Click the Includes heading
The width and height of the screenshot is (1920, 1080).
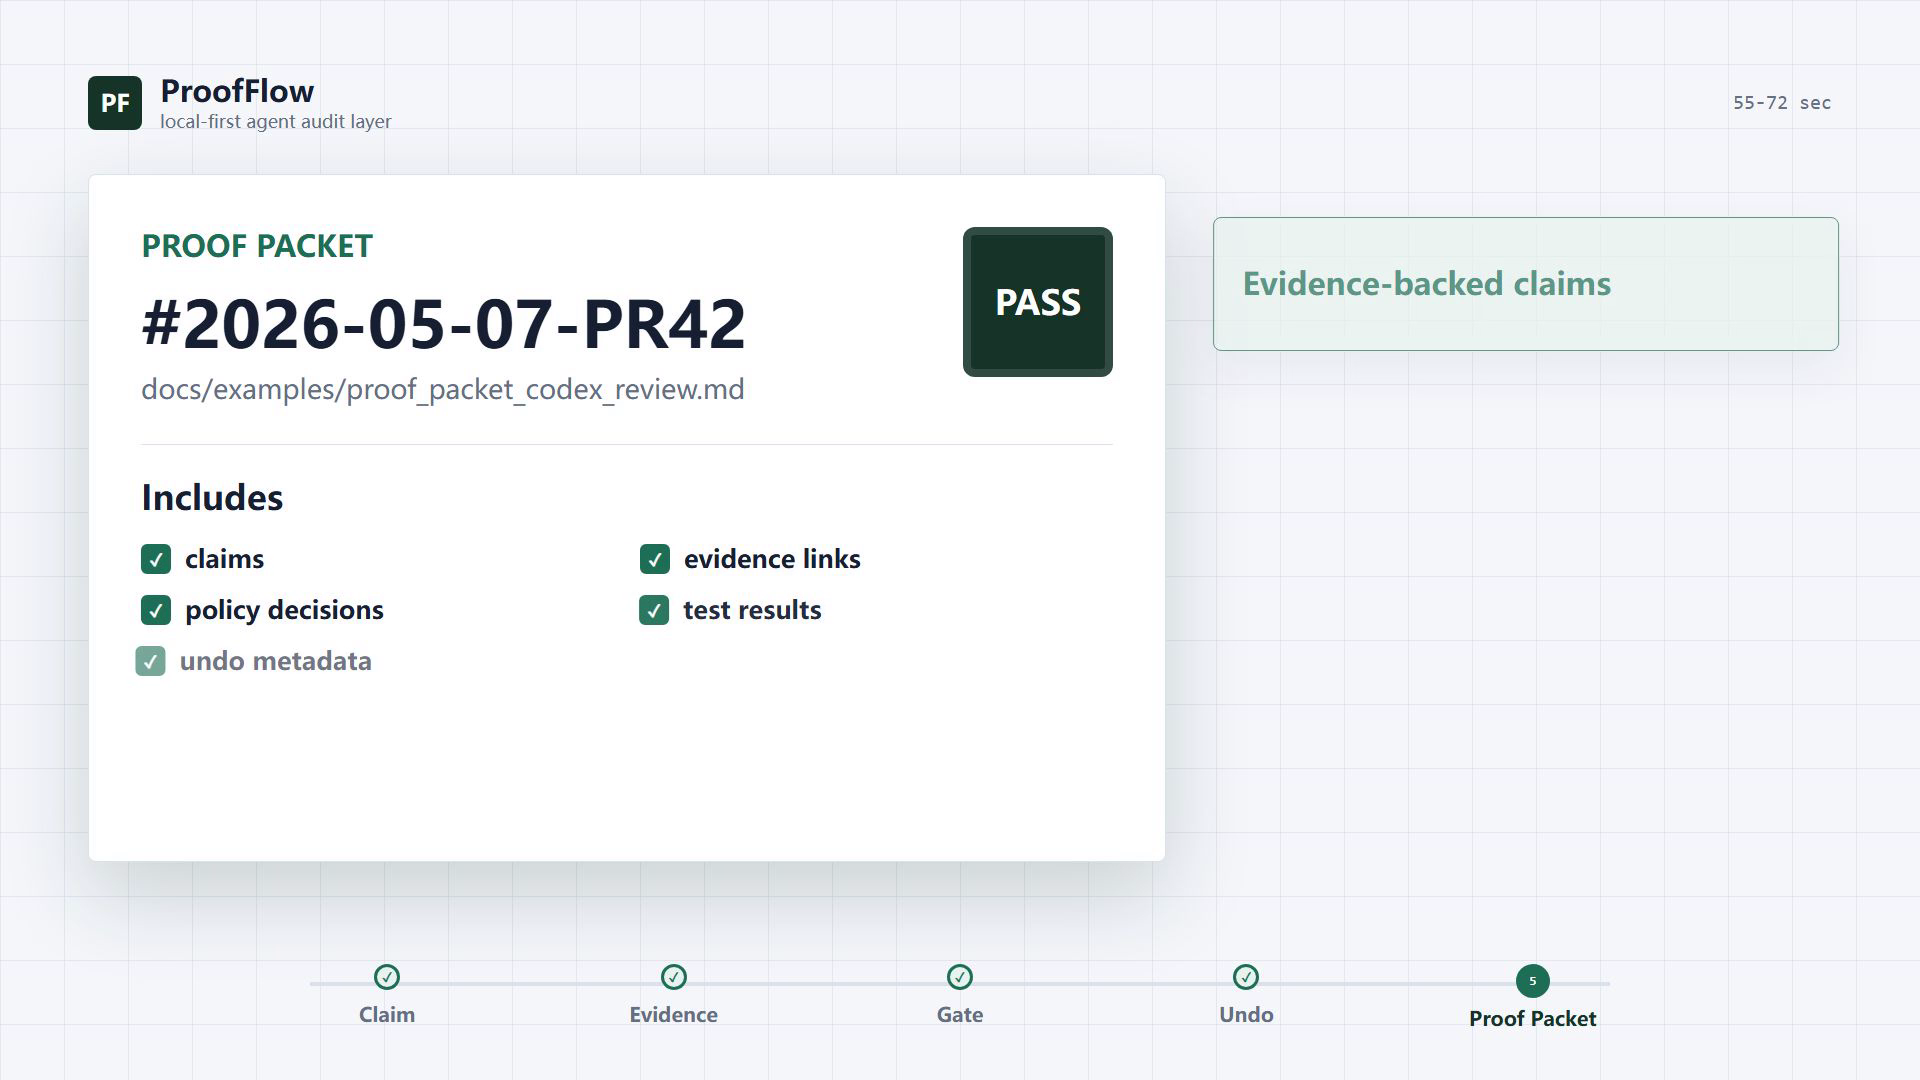pyautogui.click(x=212, y=497)
